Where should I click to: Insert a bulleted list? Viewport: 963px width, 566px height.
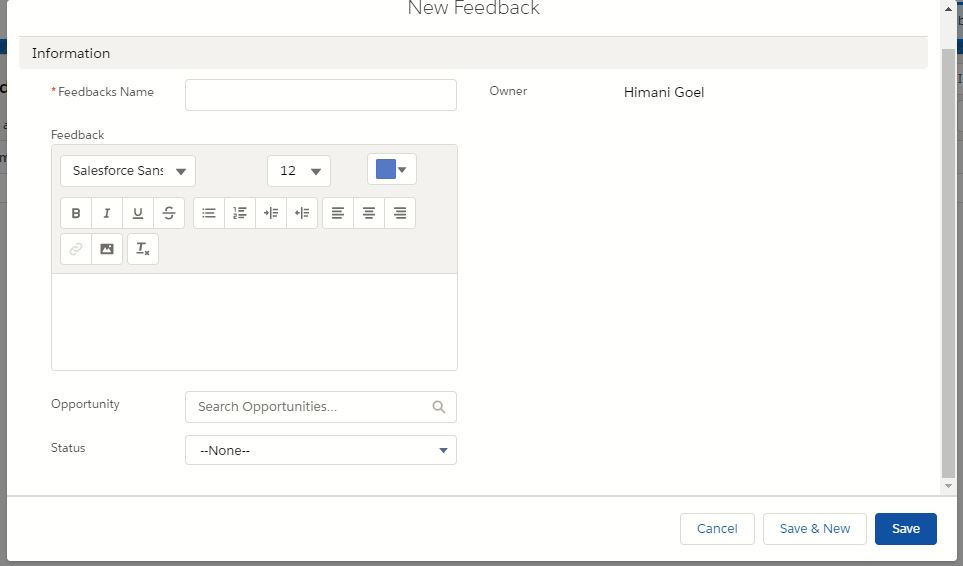(x=209, y=213)
